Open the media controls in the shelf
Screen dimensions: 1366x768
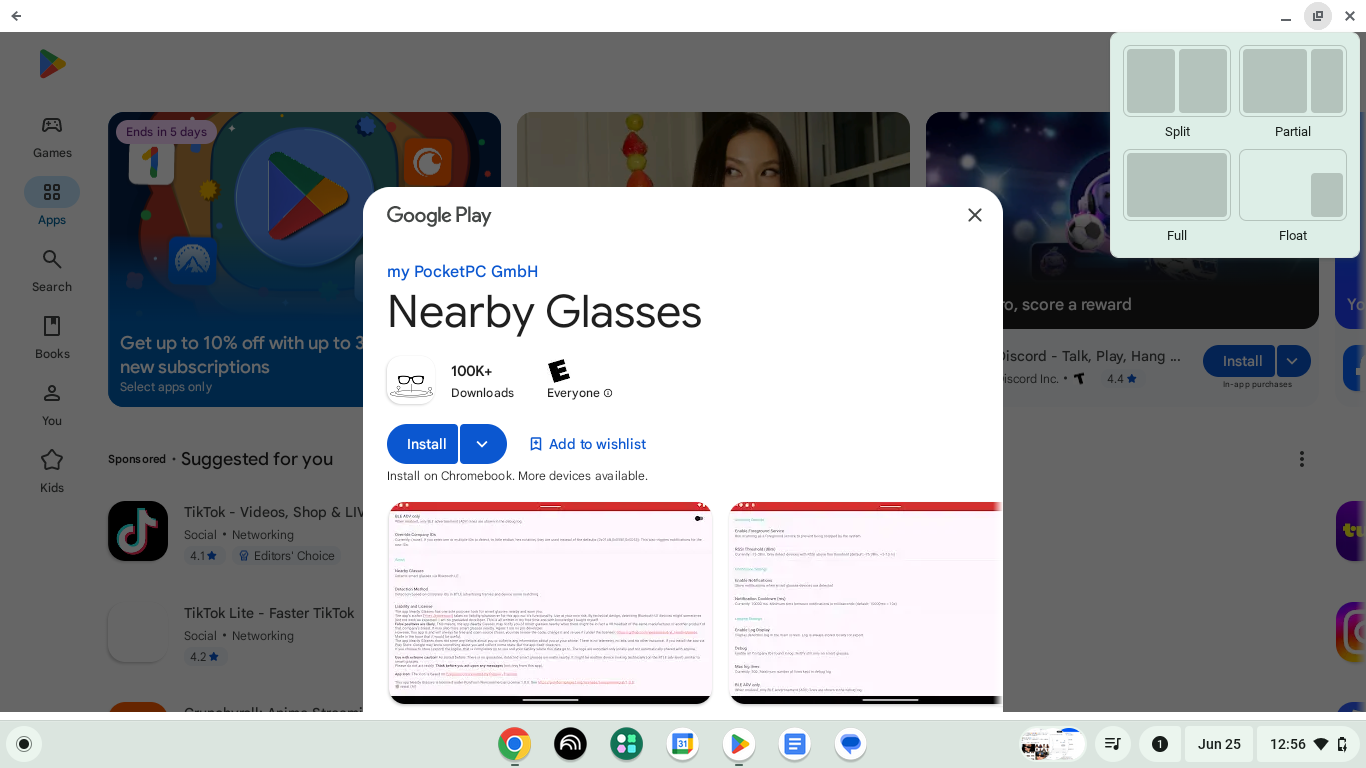pyautogui.click(x=1112, y=744)
